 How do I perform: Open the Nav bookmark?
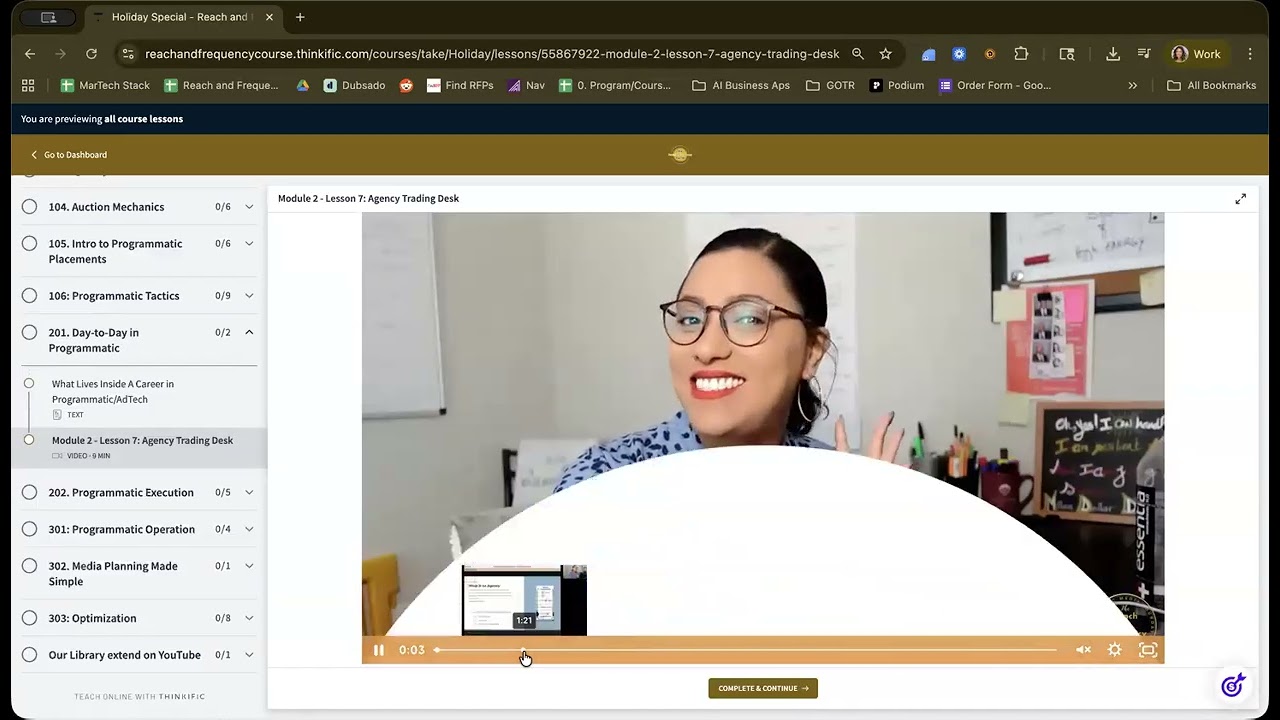(526, 86)
